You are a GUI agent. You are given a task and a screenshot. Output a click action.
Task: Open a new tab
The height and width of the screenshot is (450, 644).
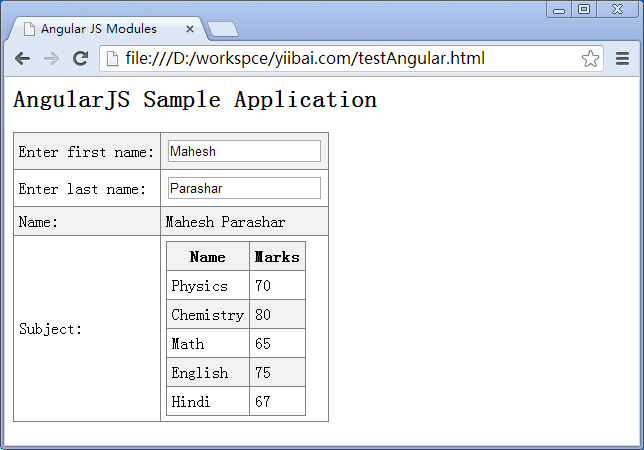point(222,29)
